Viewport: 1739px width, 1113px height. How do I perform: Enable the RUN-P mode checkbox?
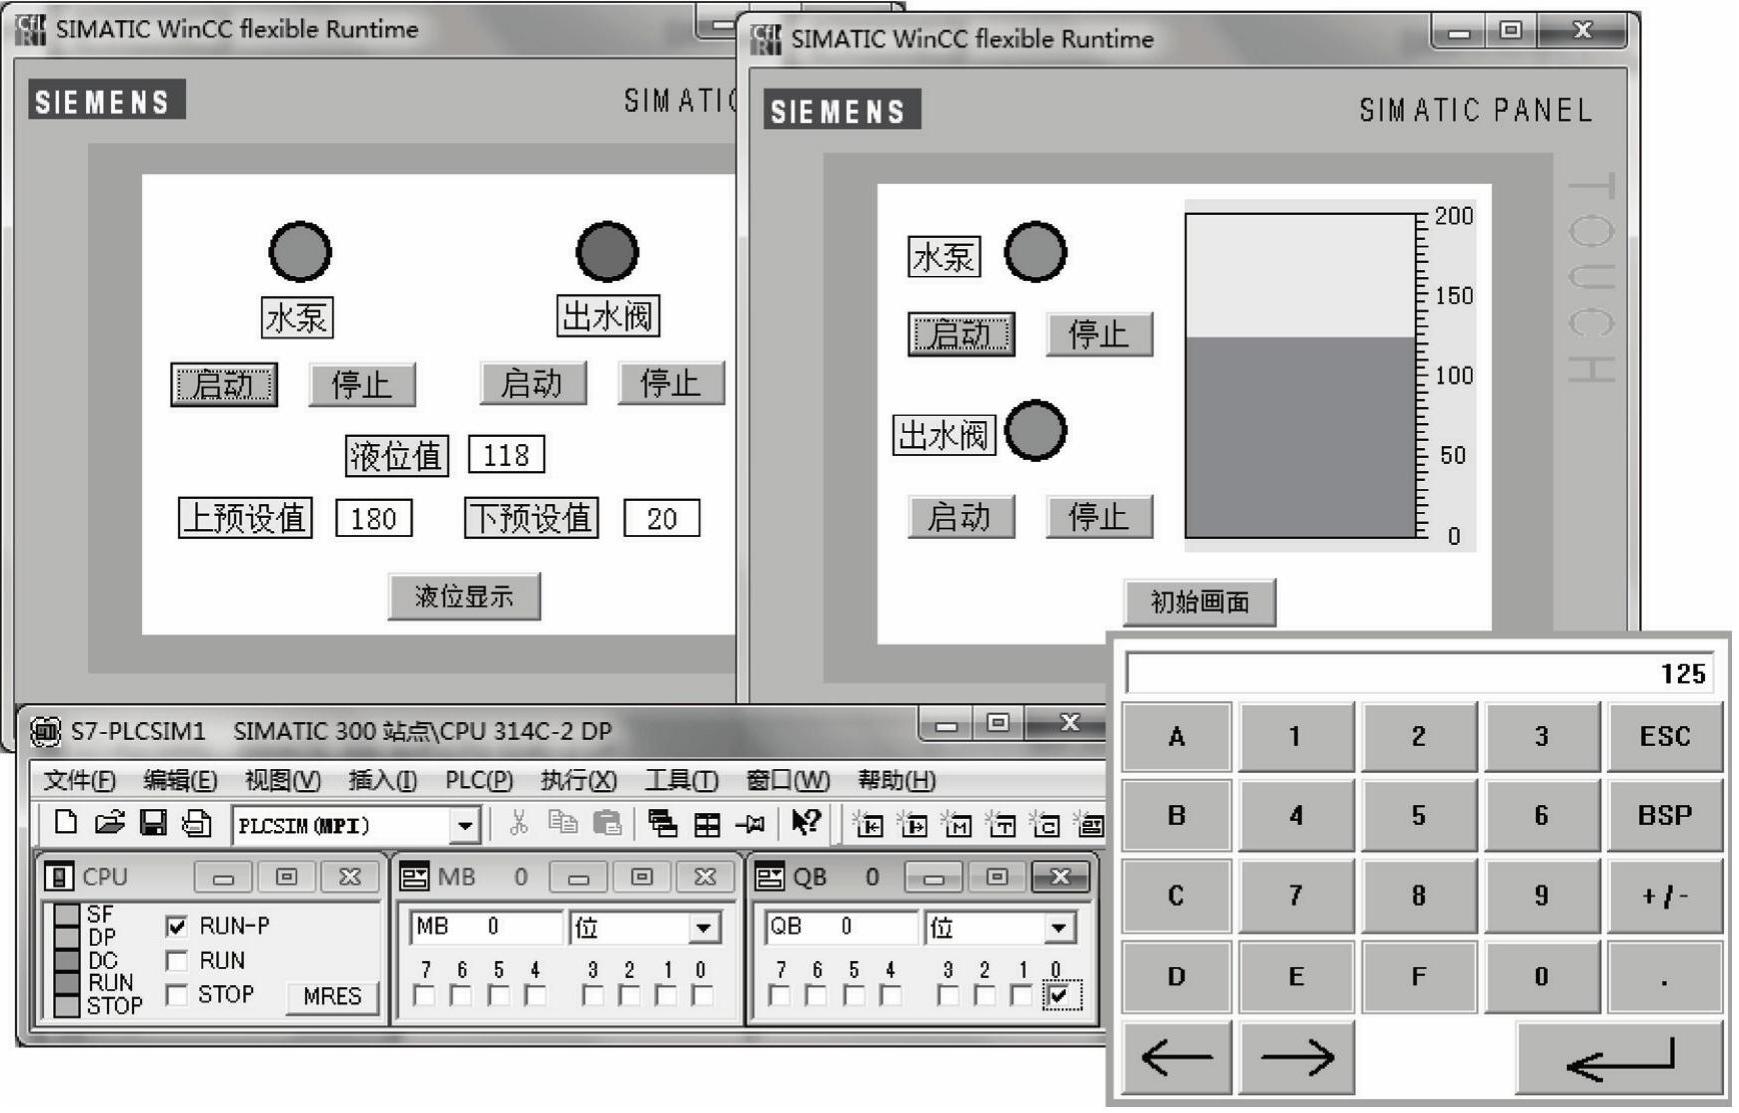(176, 926)
